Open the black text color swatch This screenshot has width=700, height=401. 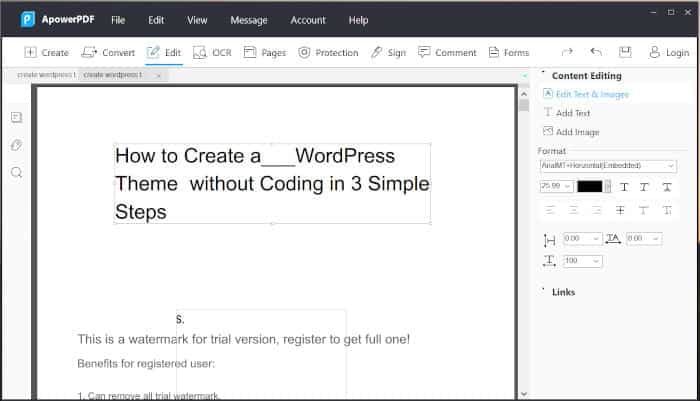click(590, 187)
